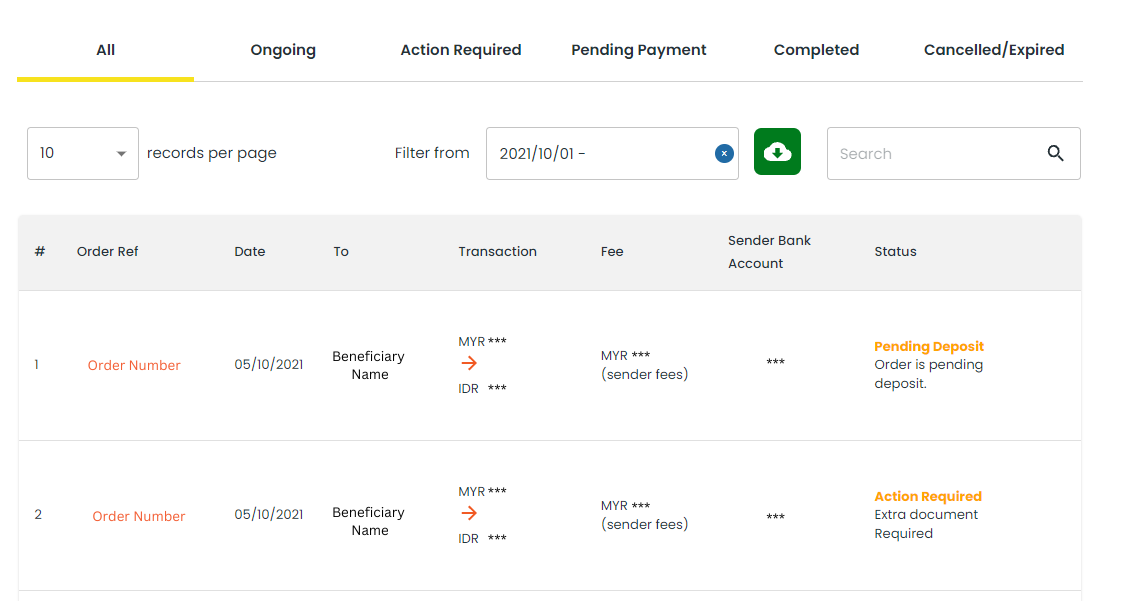Click Beneficiary Name in row 1

click(368, 365)
